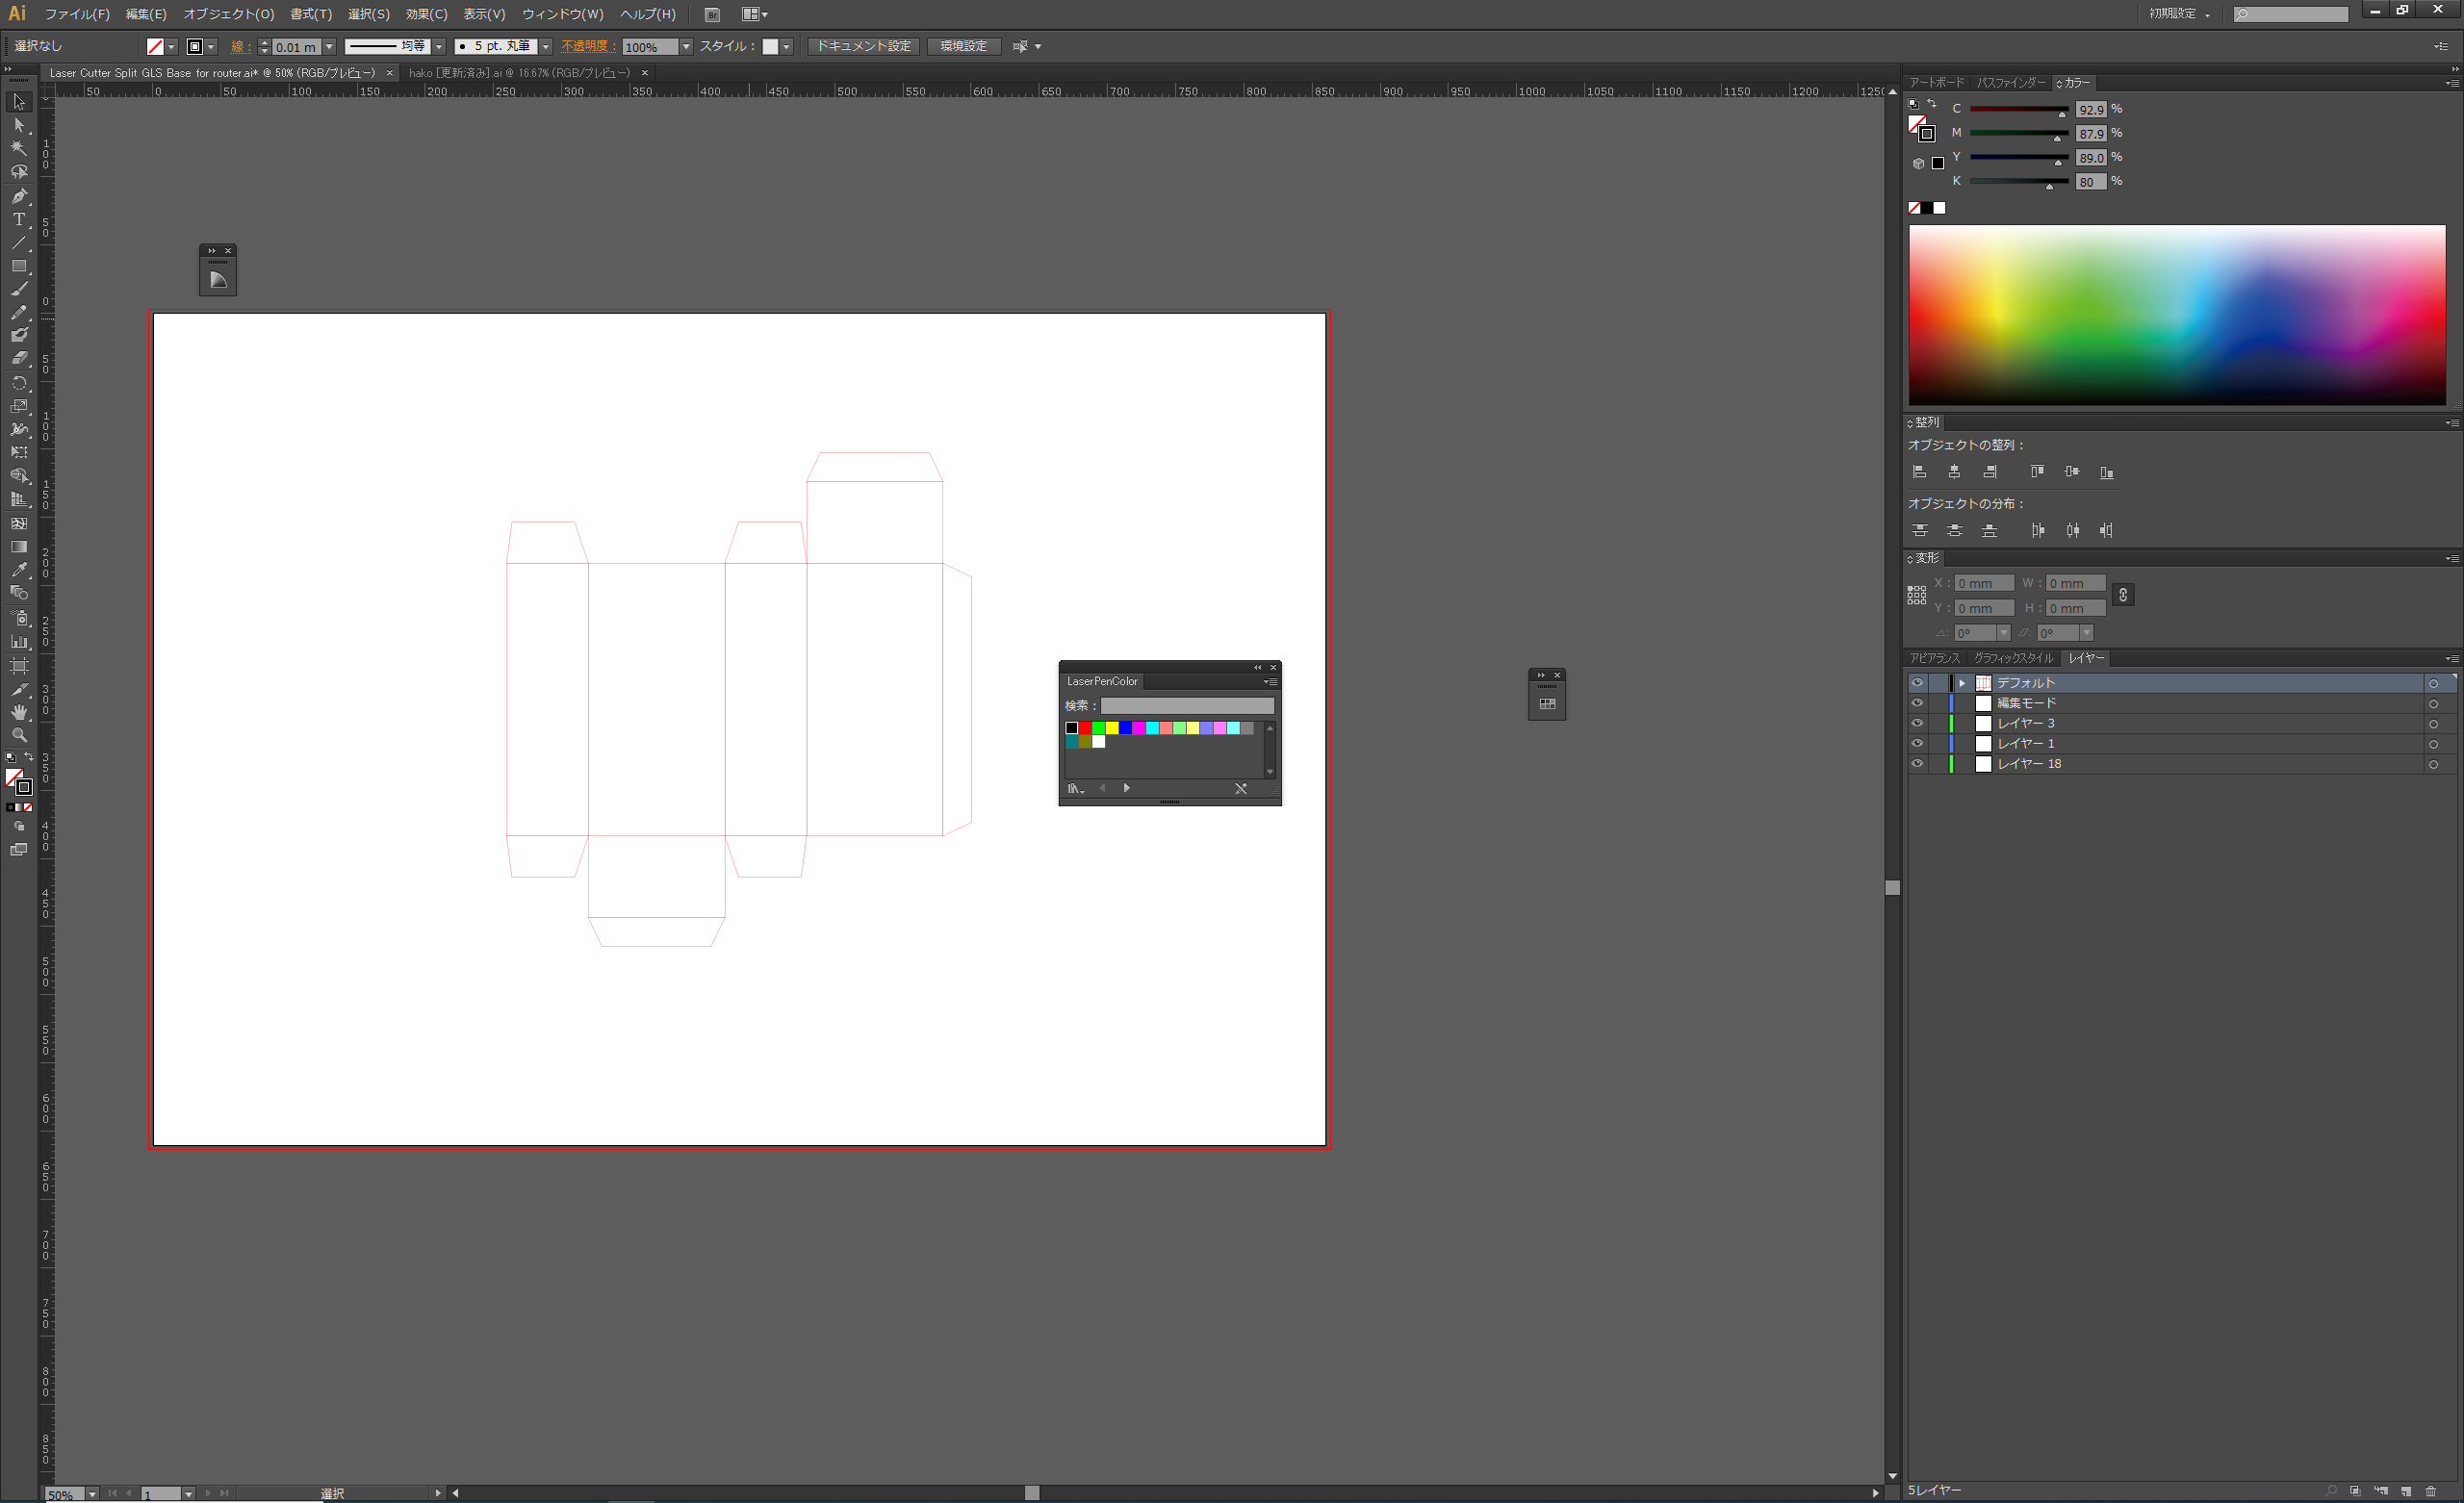Hide the レイヤー 18 layer
The width and height of the screenshot is (2464, 1503).
point(1917,764)
